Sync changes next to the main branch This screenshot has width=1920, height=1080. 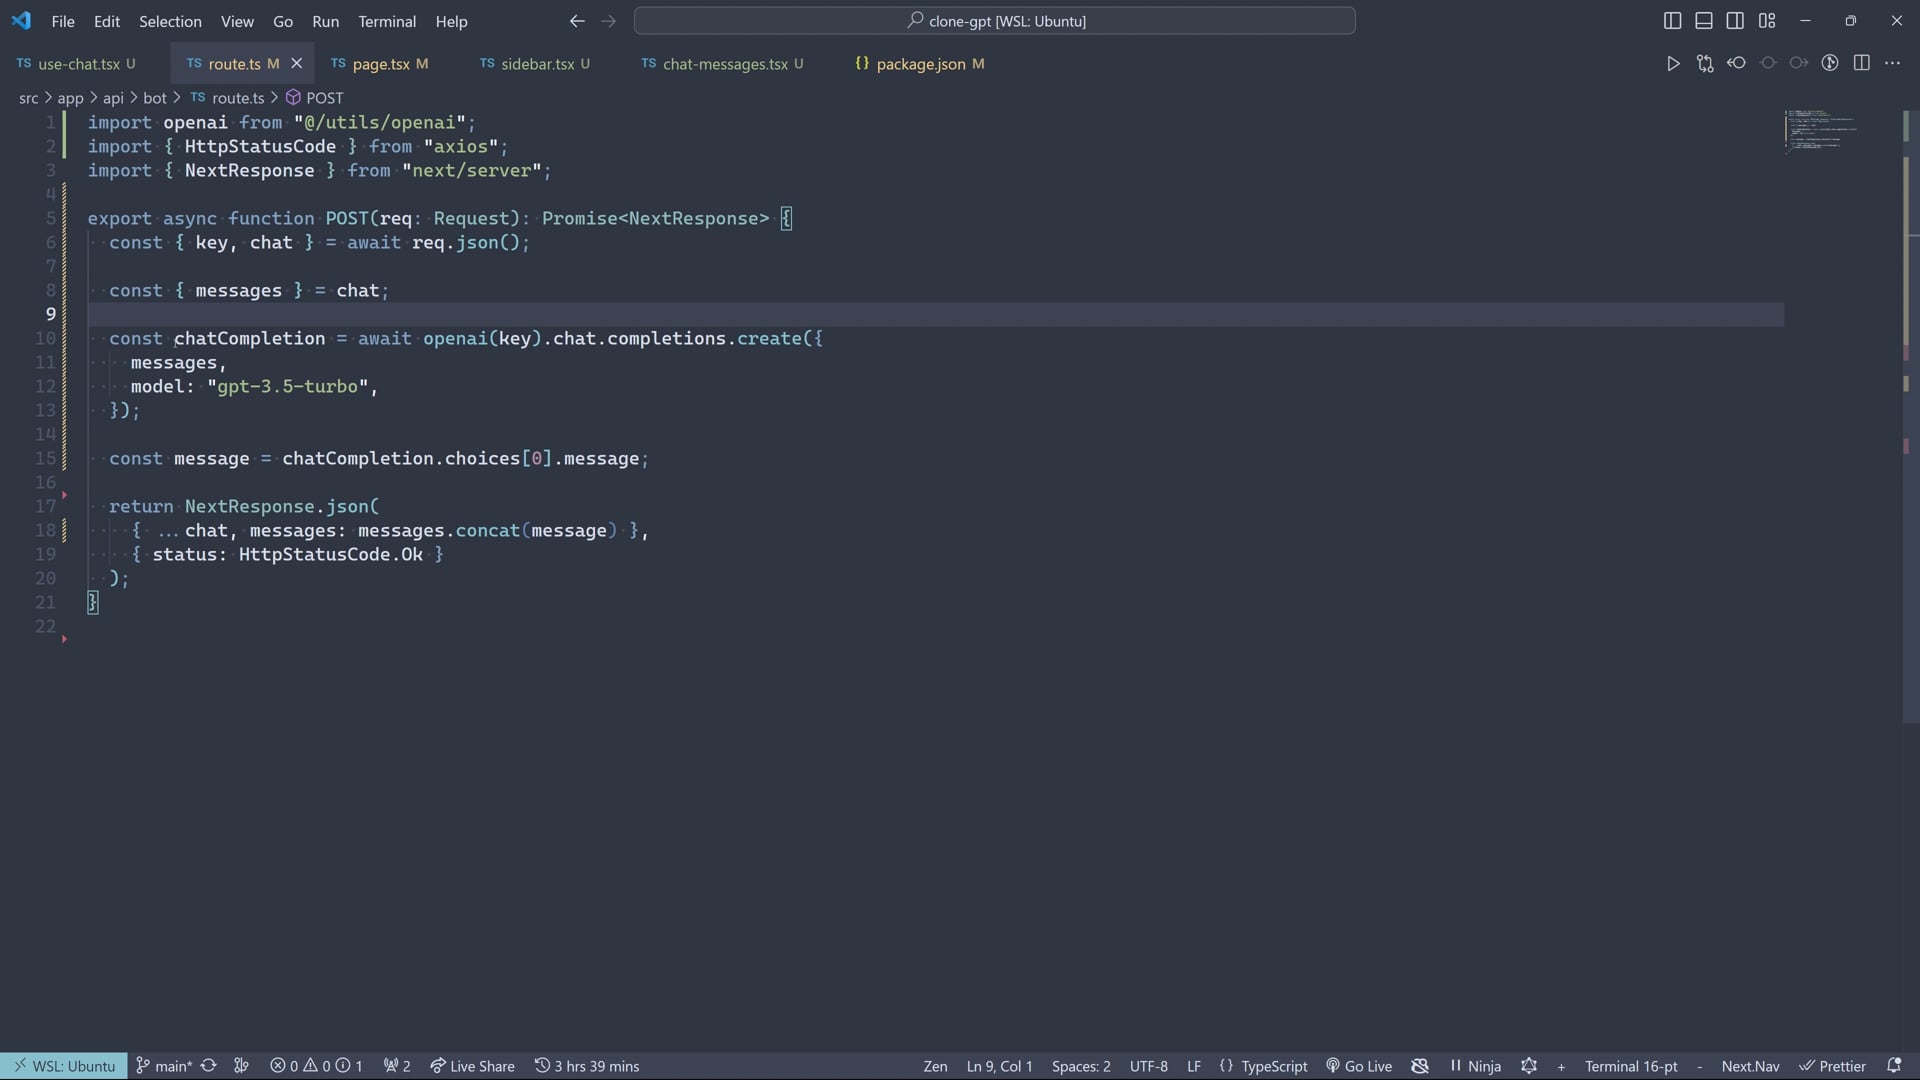[208, 1066]
